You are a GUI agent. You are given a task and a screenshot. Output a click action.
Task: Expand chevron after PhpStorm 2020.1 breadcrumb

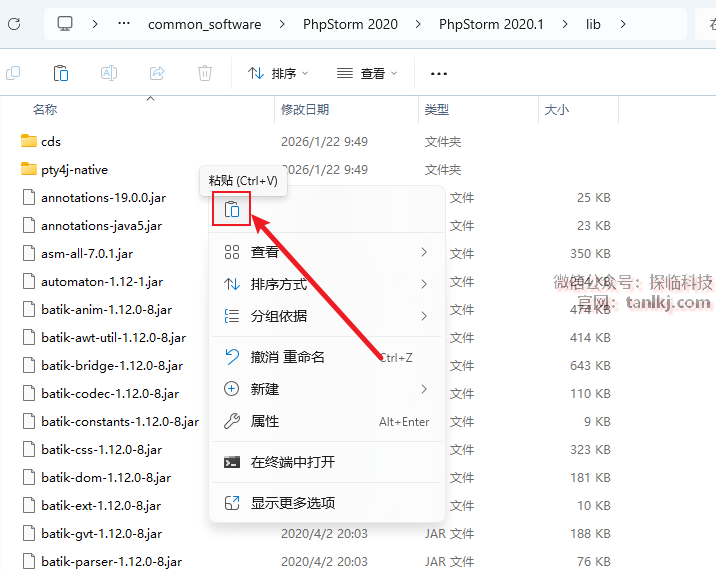point(565,24)
